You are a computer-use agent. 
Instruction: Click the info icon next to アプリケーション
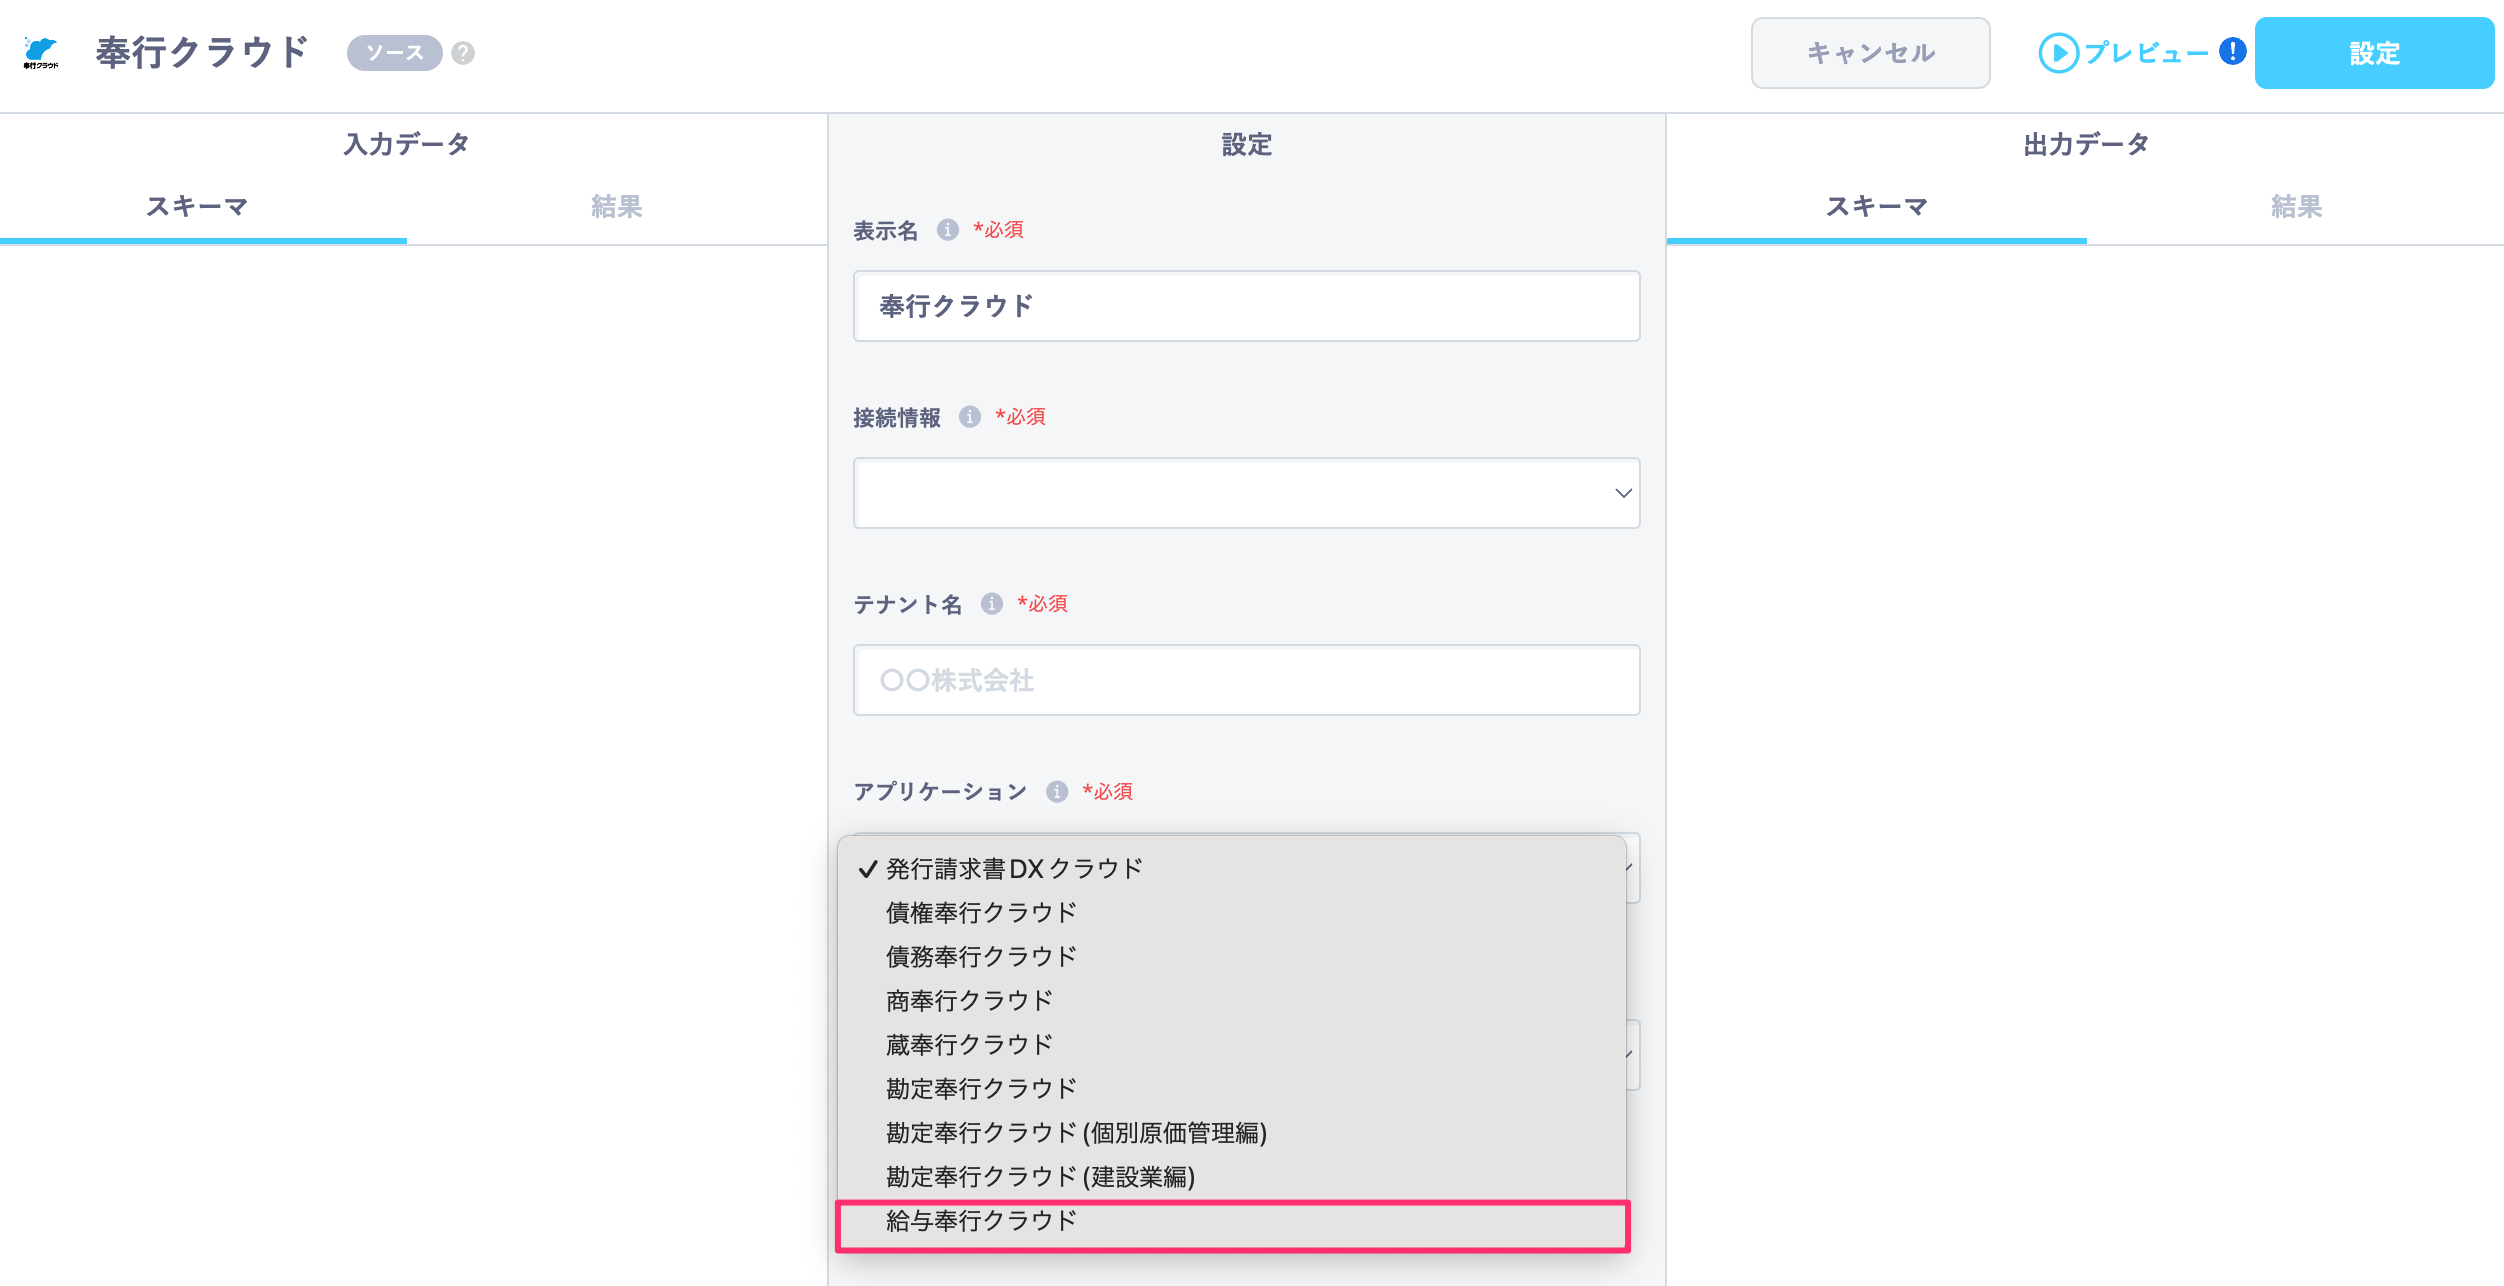pos(1057,792)
